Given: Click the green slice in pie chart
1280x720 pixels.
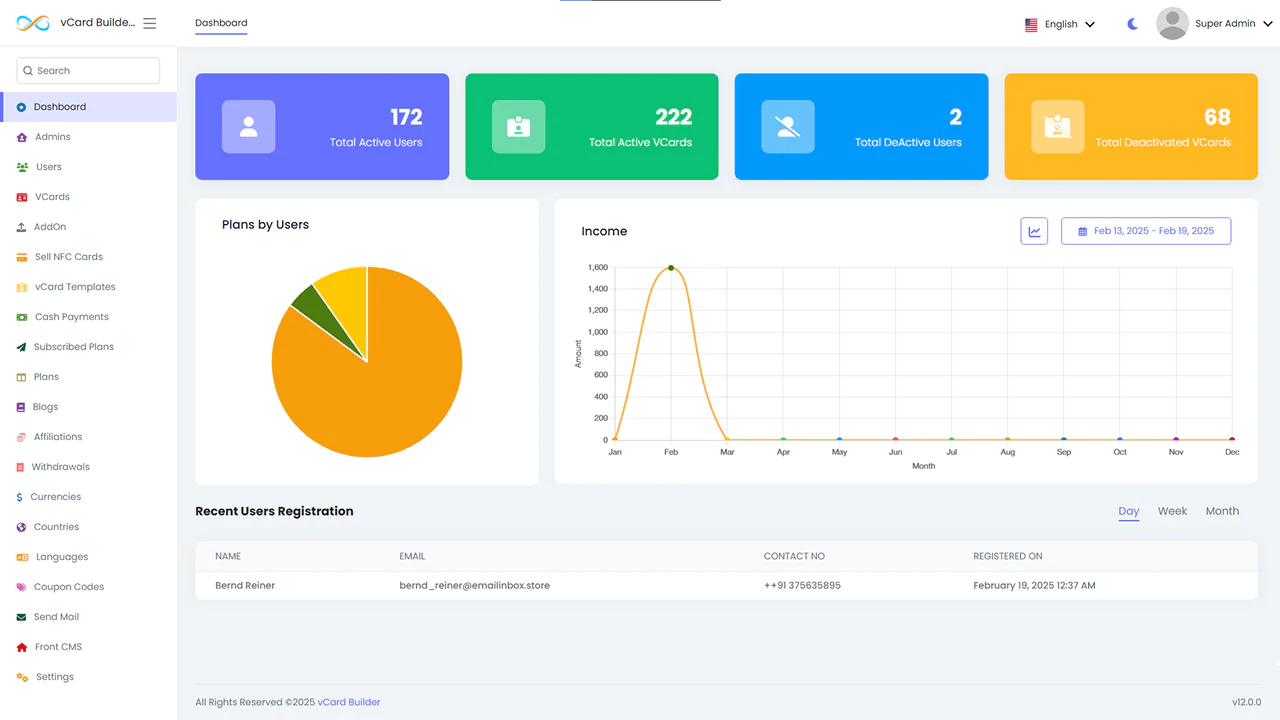Looking at the screenshot, I should click(306, 299).
